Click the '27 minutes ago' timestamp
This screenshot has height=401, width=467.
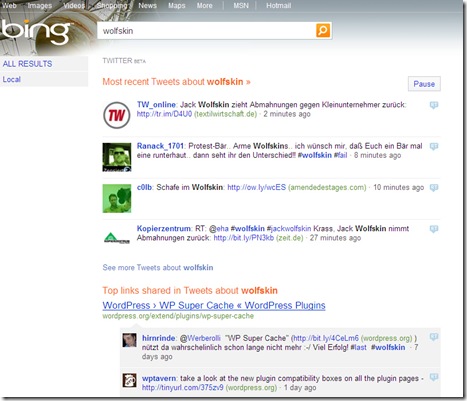click(335, 238)
